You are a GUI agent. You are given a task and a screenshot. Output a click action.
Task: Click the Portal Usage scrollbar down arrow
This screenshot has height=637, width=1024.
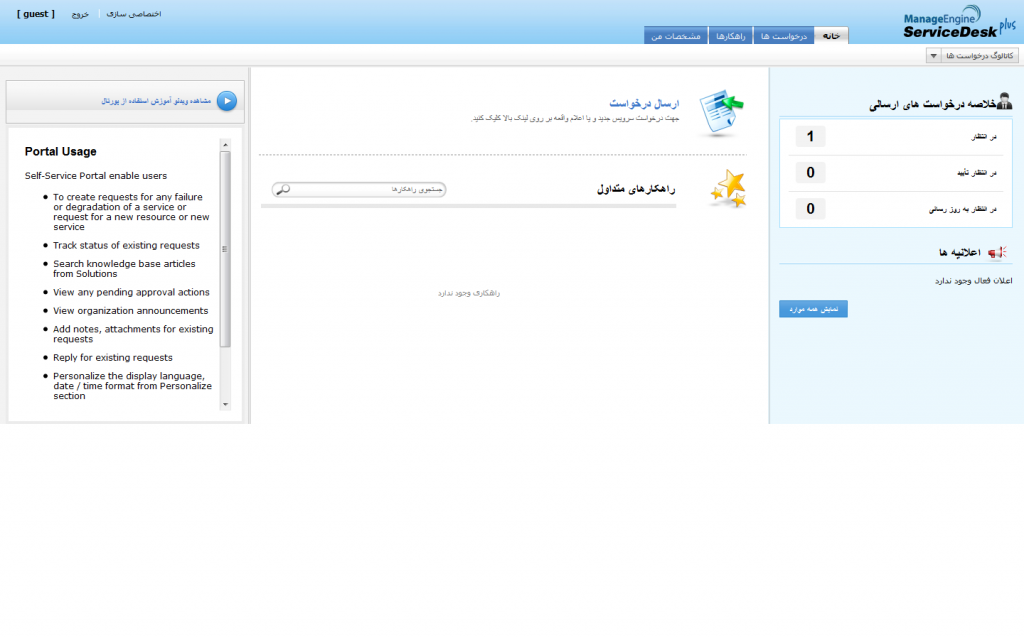pyautogui.click(x=225, y=404)
